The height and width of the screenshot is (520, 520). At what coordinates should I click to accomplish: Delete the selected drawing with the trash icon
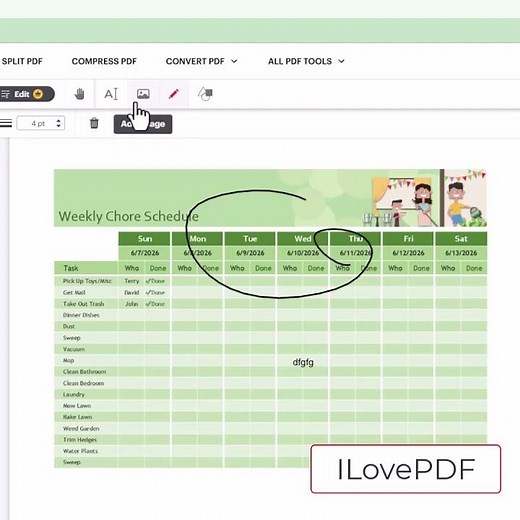pos(94,123)
